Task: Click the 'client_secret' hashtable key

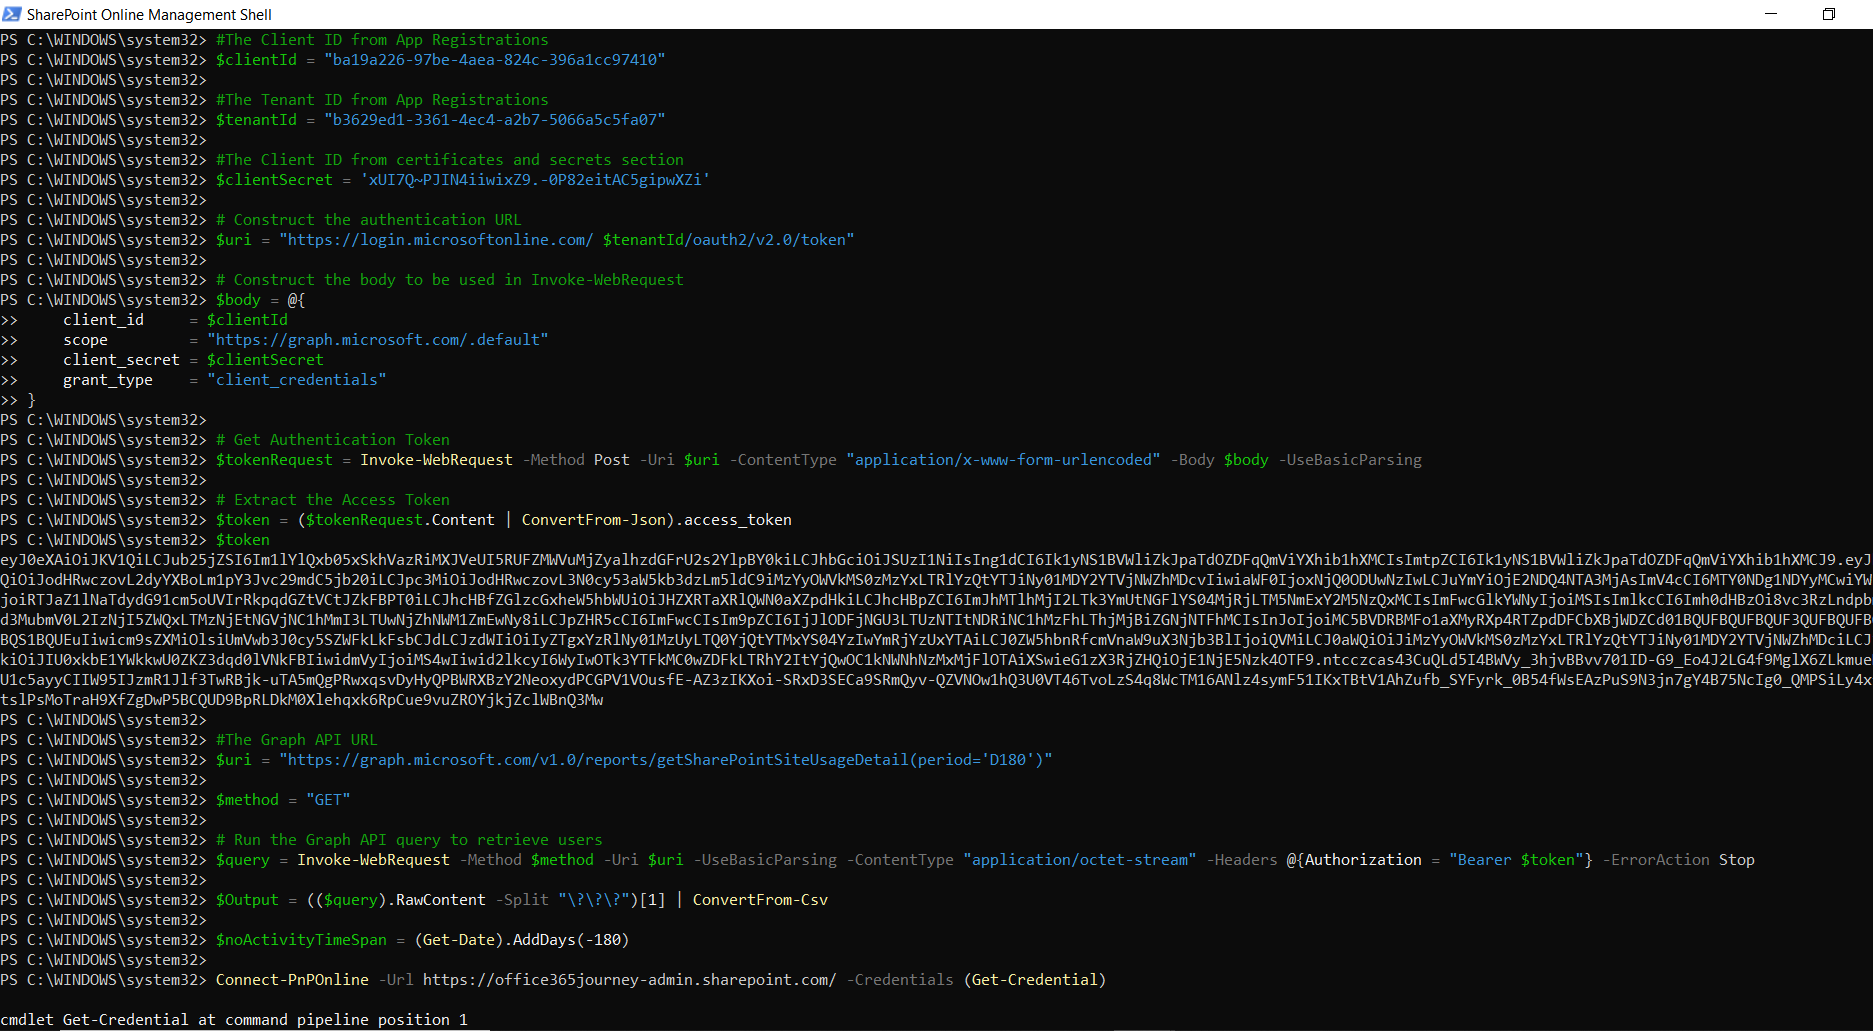Action: point(121,360)
